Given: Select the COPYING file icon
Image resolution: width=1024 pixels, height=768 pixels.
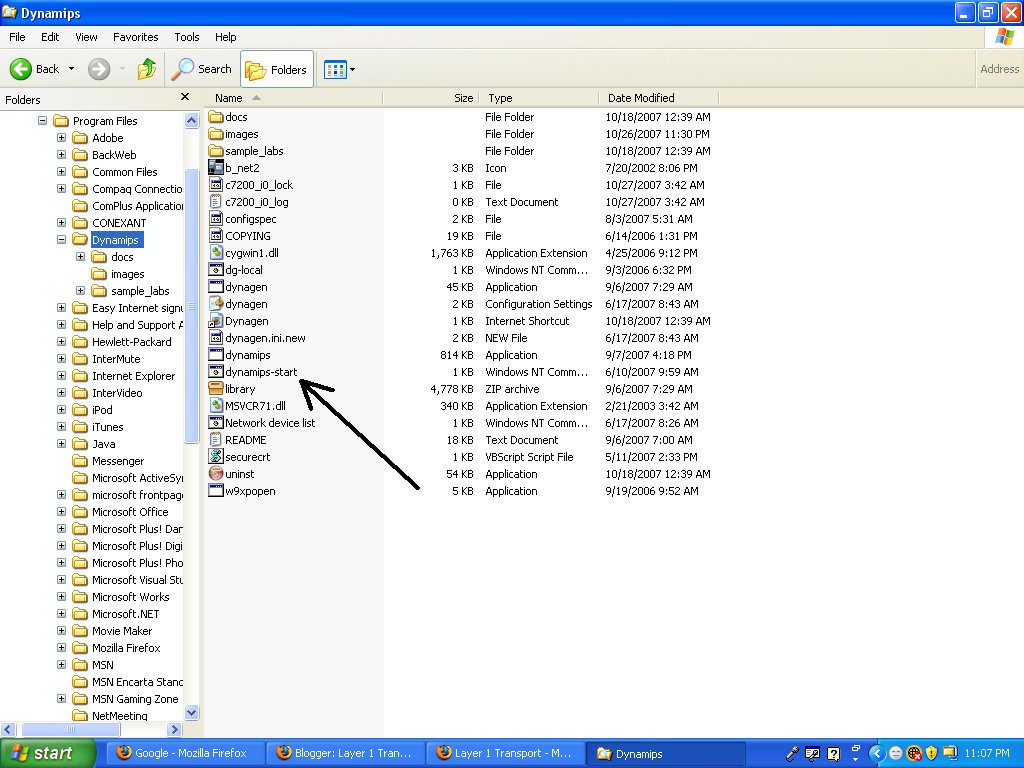Looking at the screenshot, I should 216,236.
